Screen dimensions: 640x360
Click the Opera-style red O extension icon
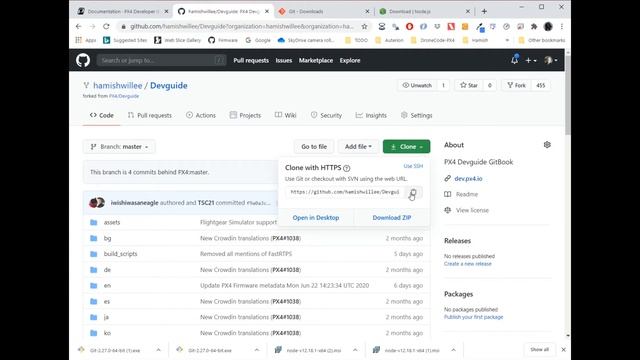point(409,27)
